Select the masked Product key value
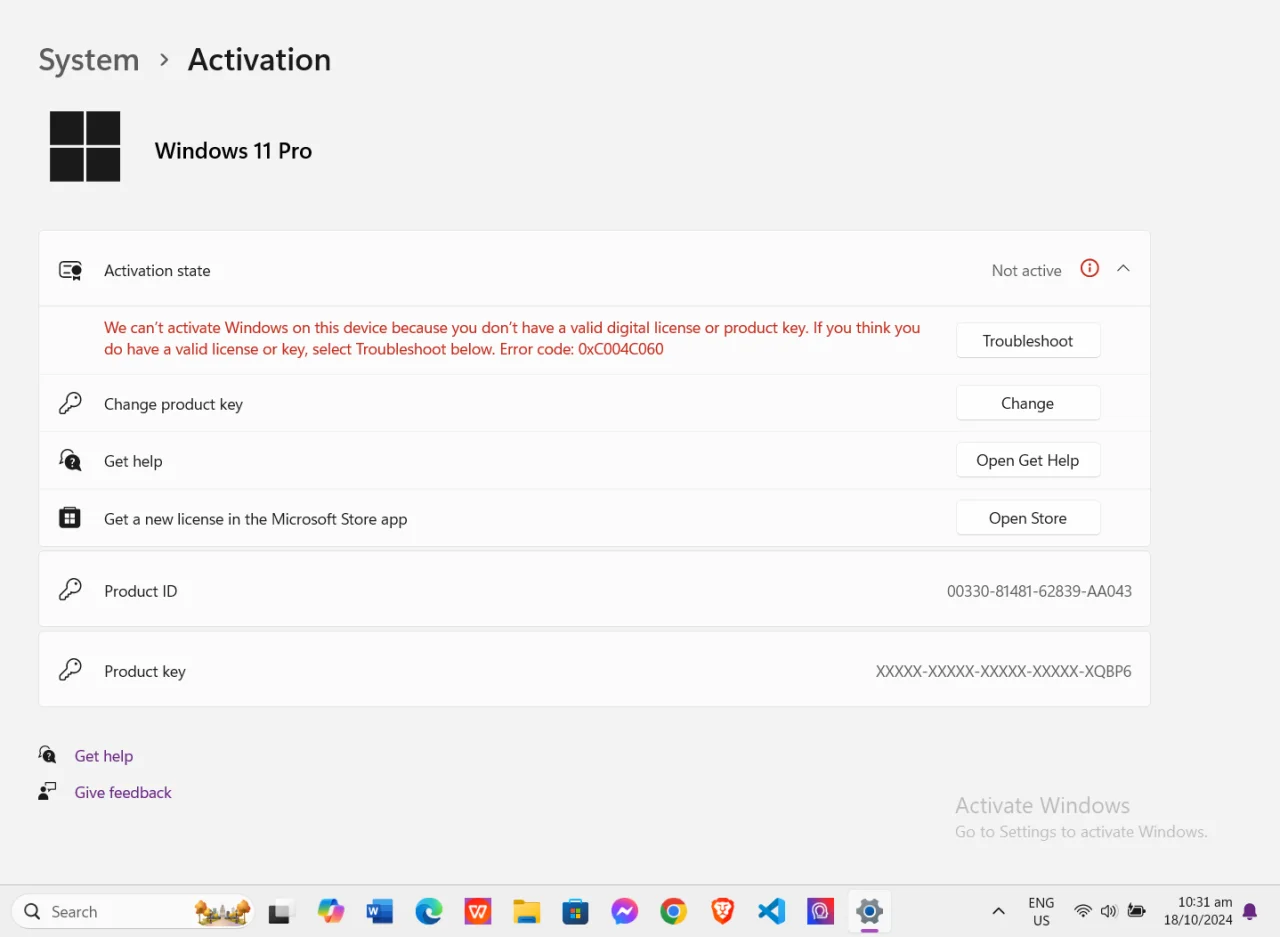 click(x=1003, y=671)
